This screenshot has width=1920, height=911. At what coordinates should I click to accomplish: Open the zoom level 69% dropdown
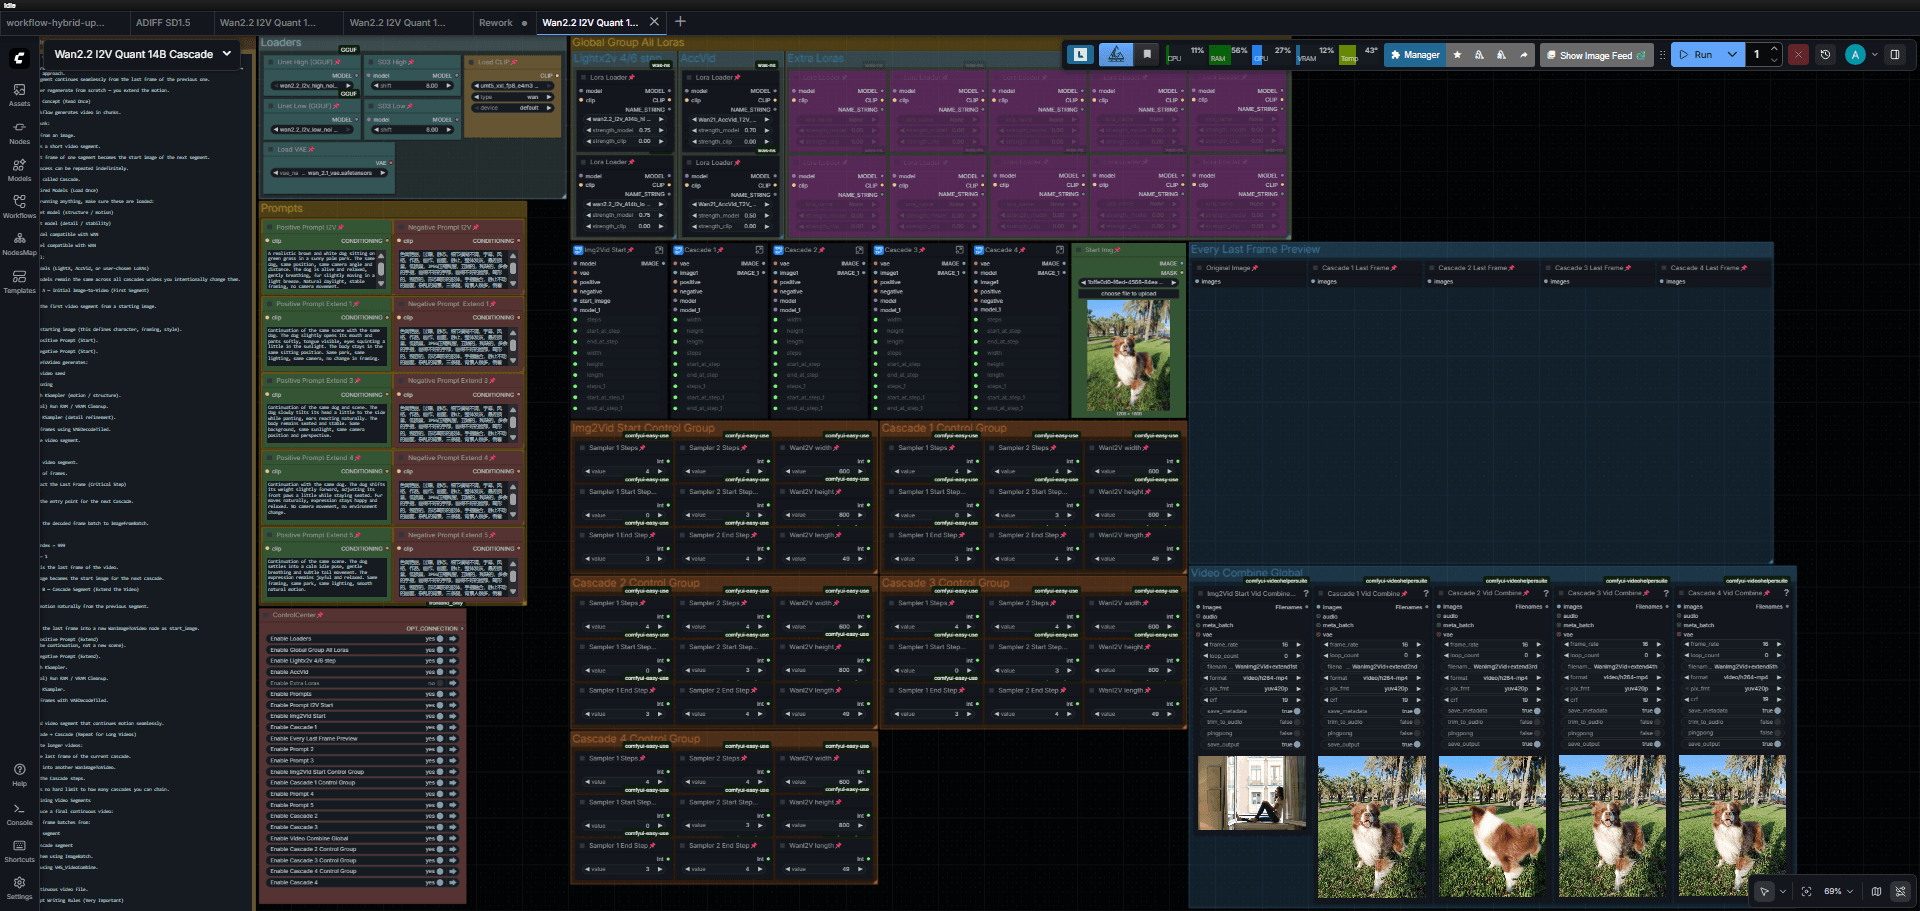point(1838,891)
